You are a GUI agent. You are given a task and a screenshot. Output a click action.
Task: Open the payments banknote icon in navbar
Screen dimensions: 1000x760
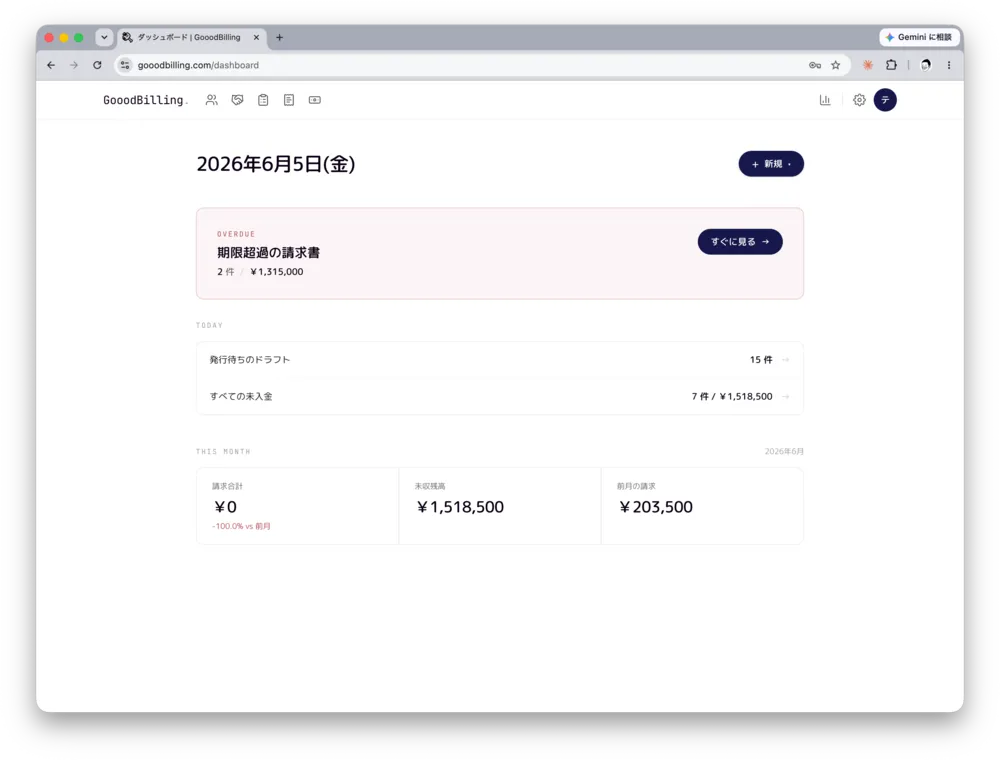click(315, 100)
